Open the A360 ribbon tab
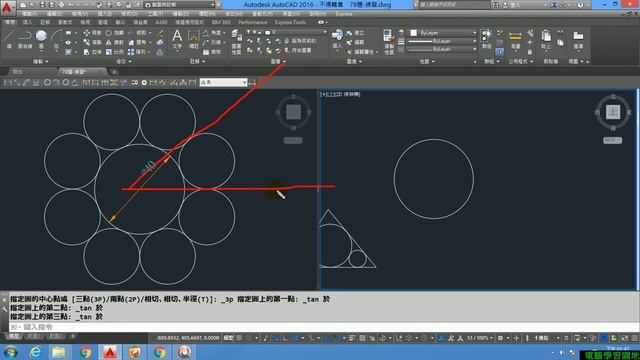This screenshot has height=360, width=640. [x=161, y=22]
